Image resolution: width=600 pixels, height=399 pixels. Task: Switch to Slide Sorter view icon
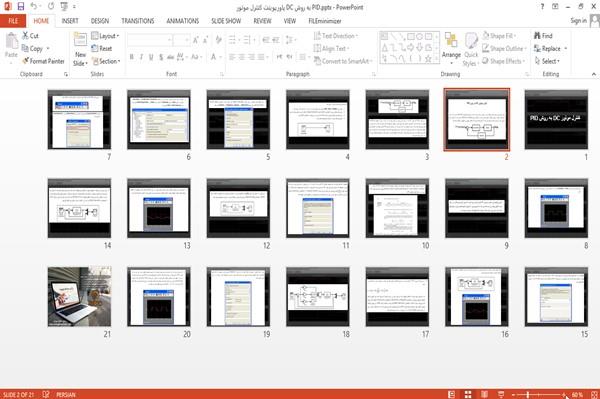click(x=468, y=394)
